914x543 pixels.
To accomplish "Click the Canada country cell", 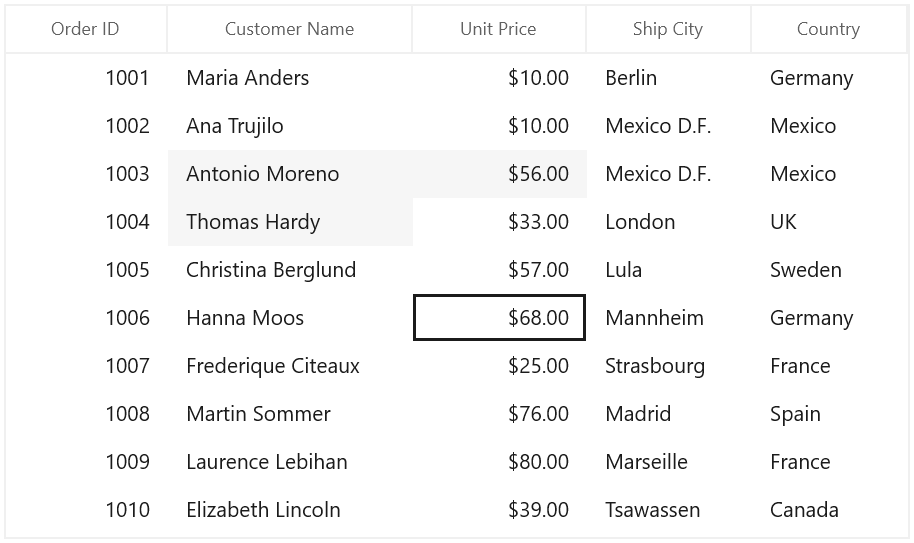I will pos(829,510).
